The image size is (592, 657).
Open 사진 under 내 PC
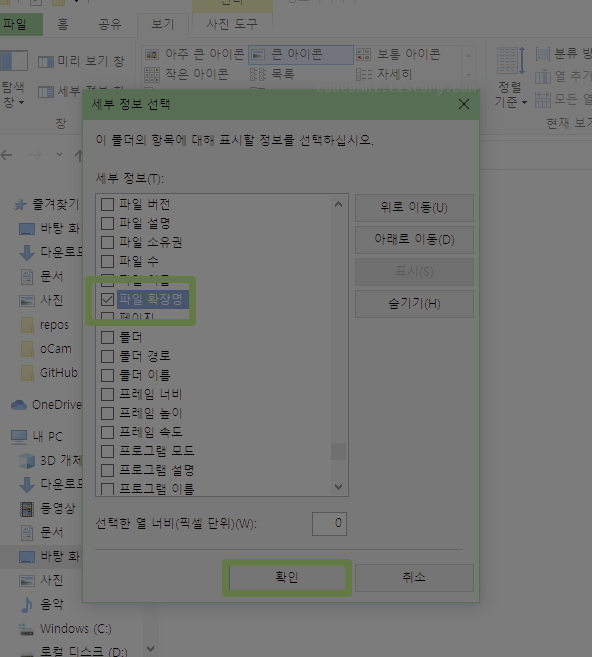pos(42,580)
